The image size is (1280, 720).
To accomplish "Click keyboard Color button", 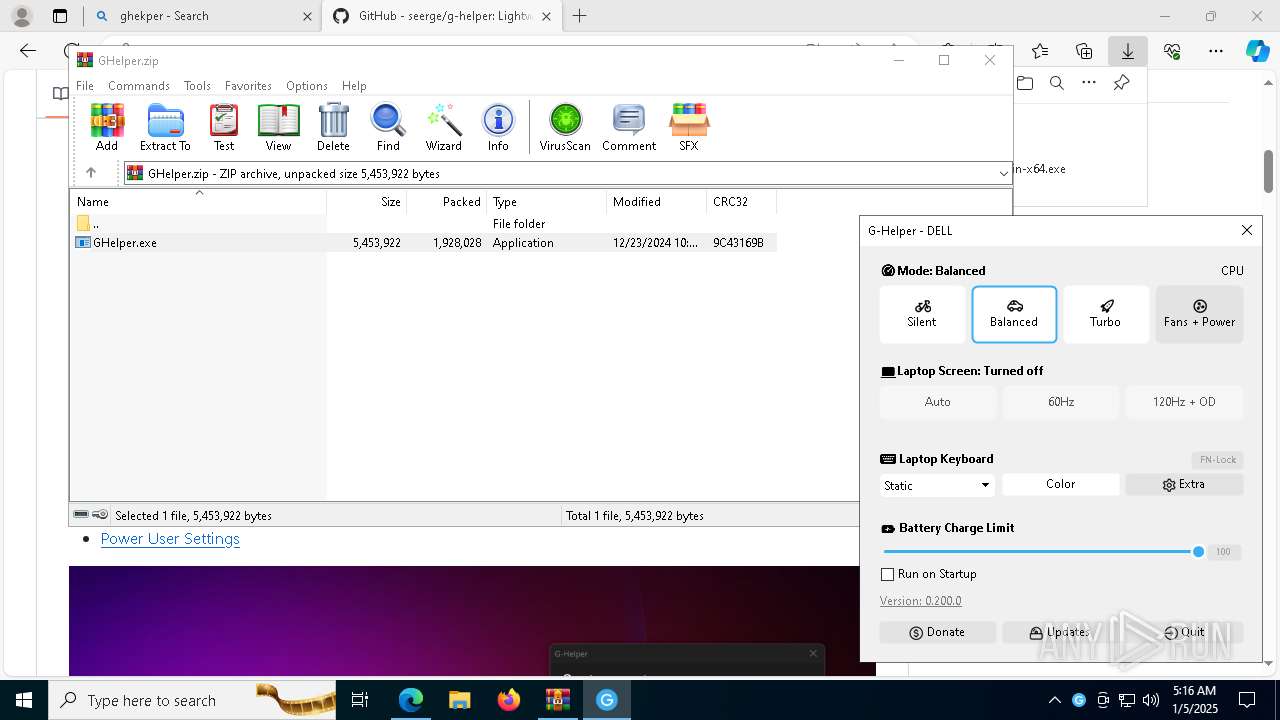I will pyautogui.click(x=1061, y=484).
